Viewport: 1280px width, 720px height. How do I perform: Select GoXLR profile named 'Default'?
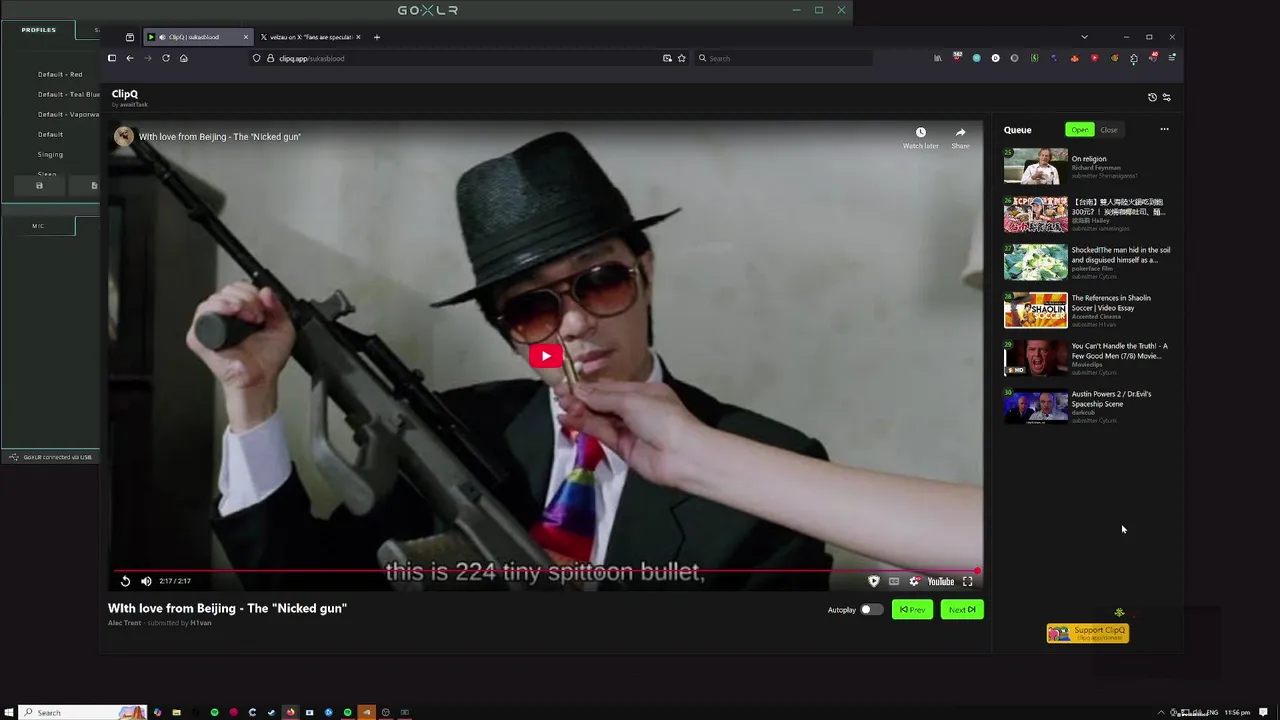coord(50,134)
